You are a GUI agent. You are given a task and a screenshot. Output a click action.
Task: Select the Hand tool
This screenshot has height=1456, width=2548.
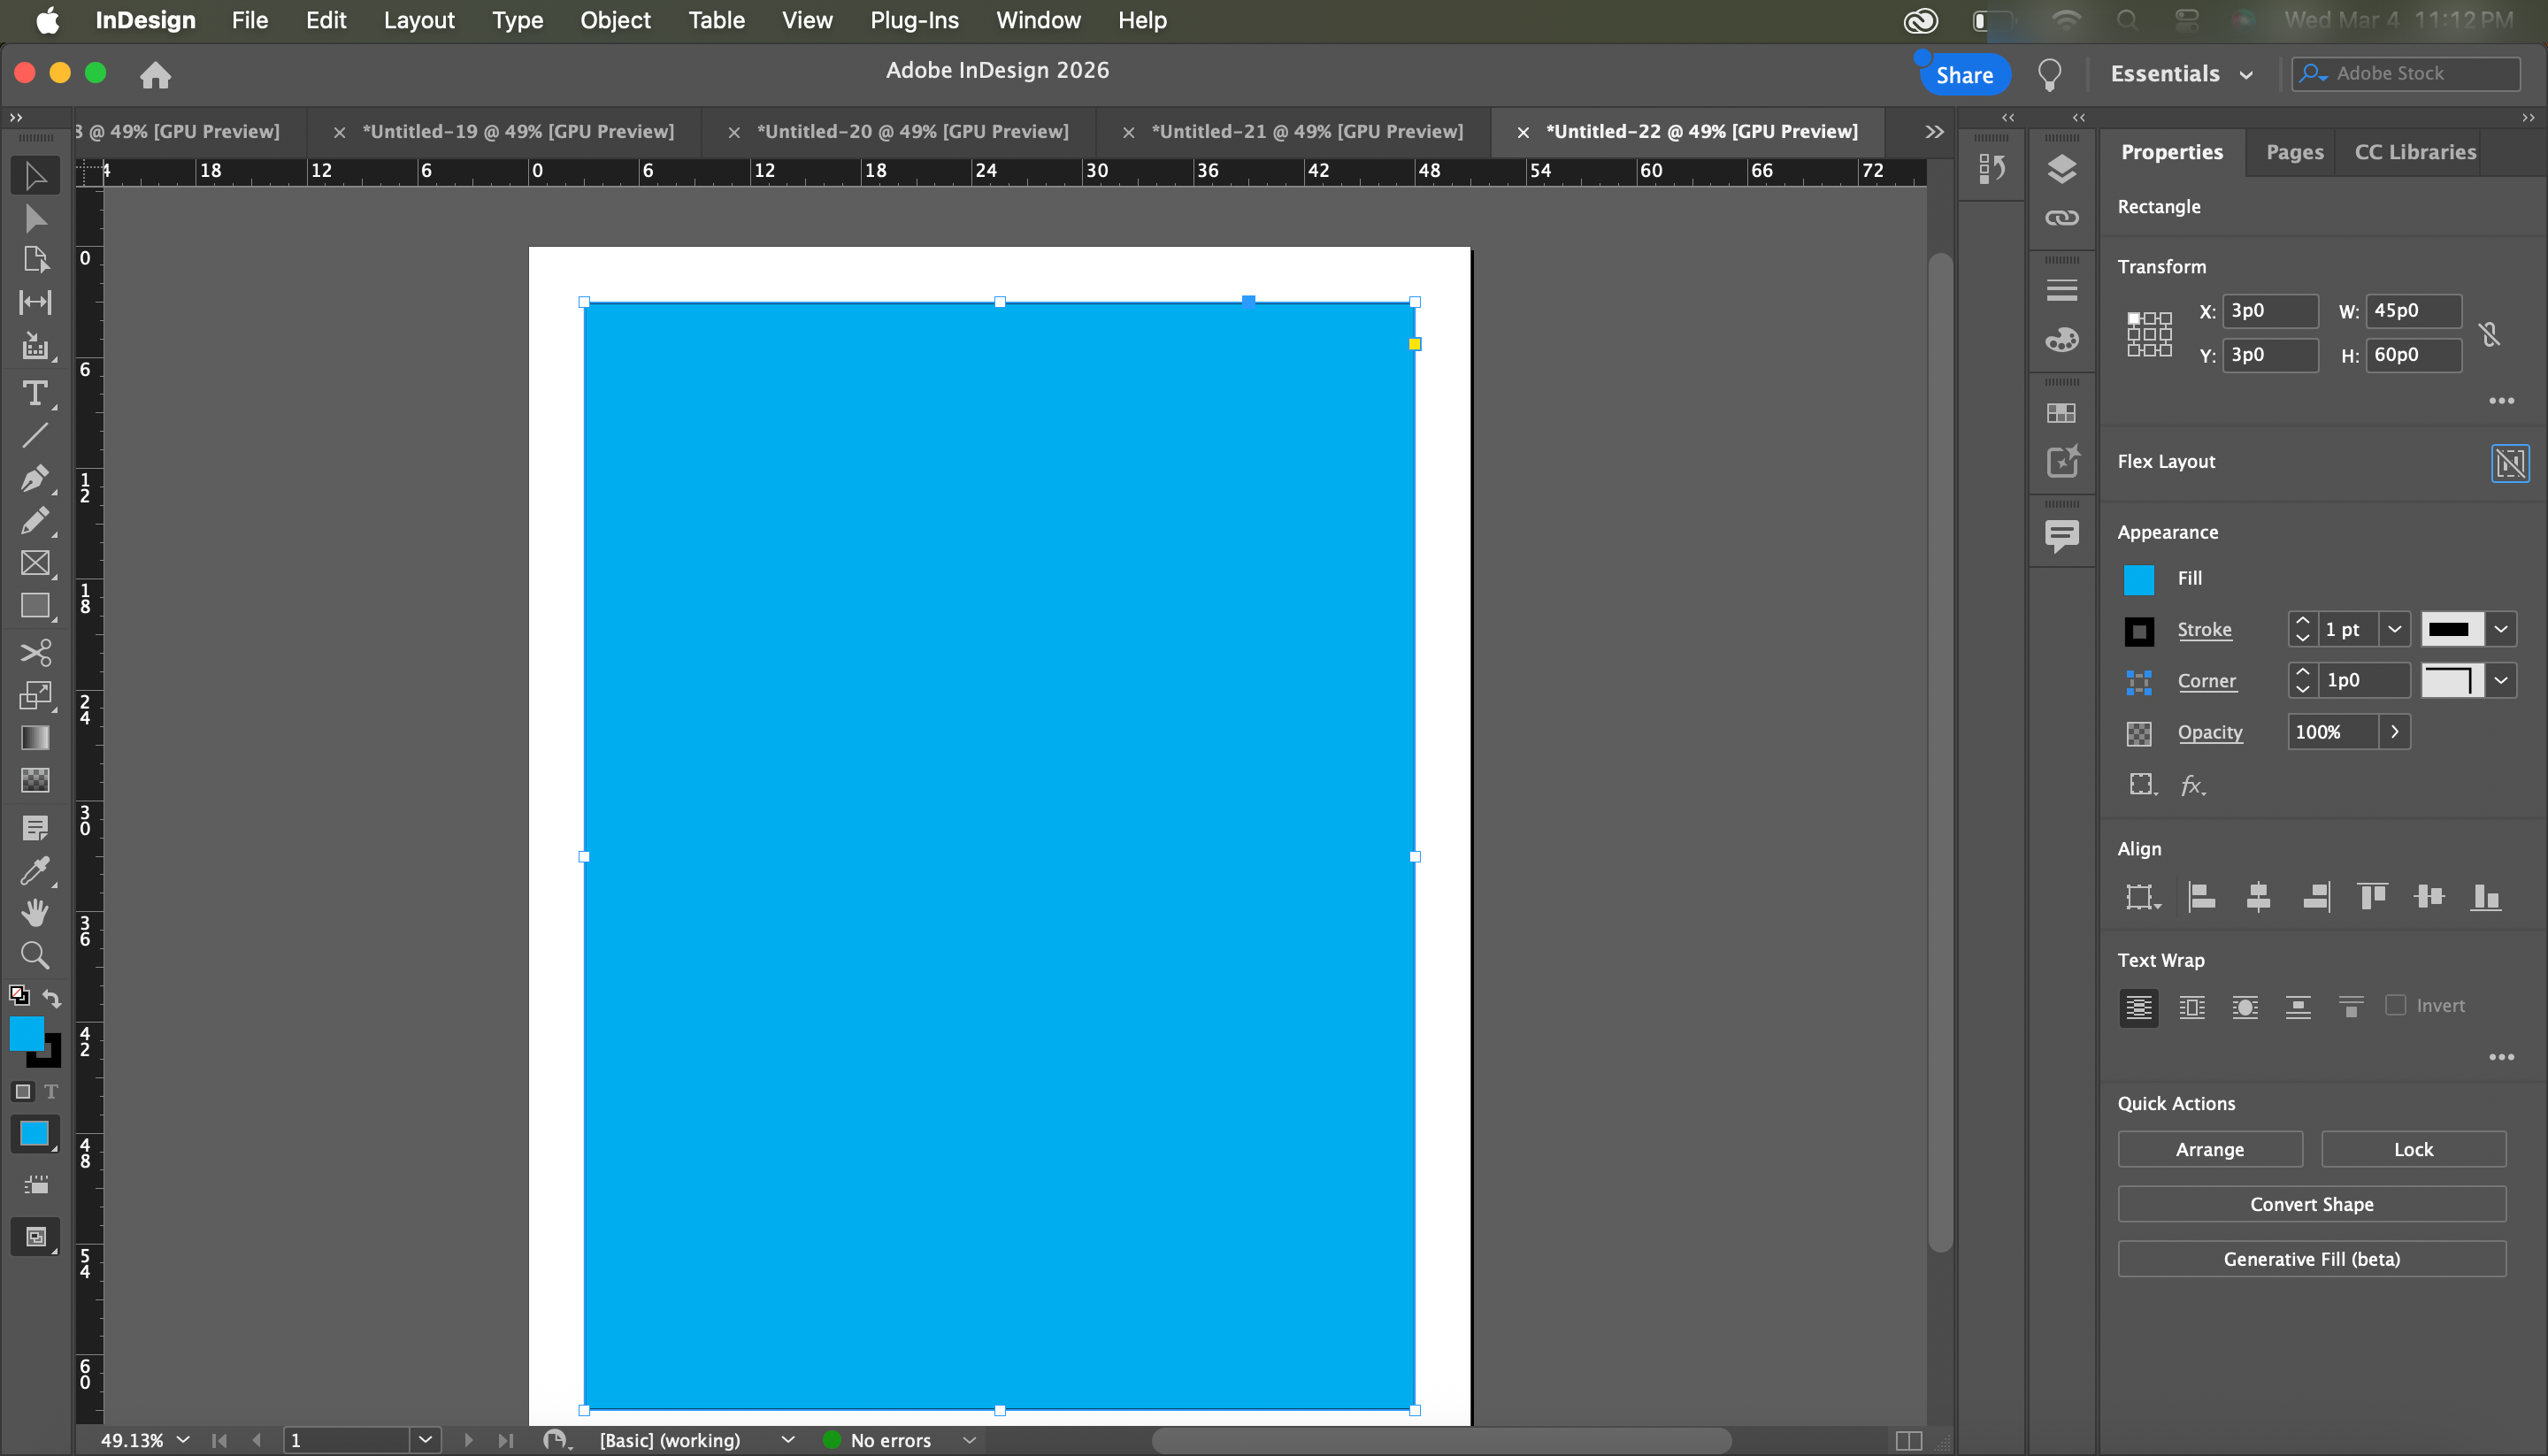tap(35, 912)
